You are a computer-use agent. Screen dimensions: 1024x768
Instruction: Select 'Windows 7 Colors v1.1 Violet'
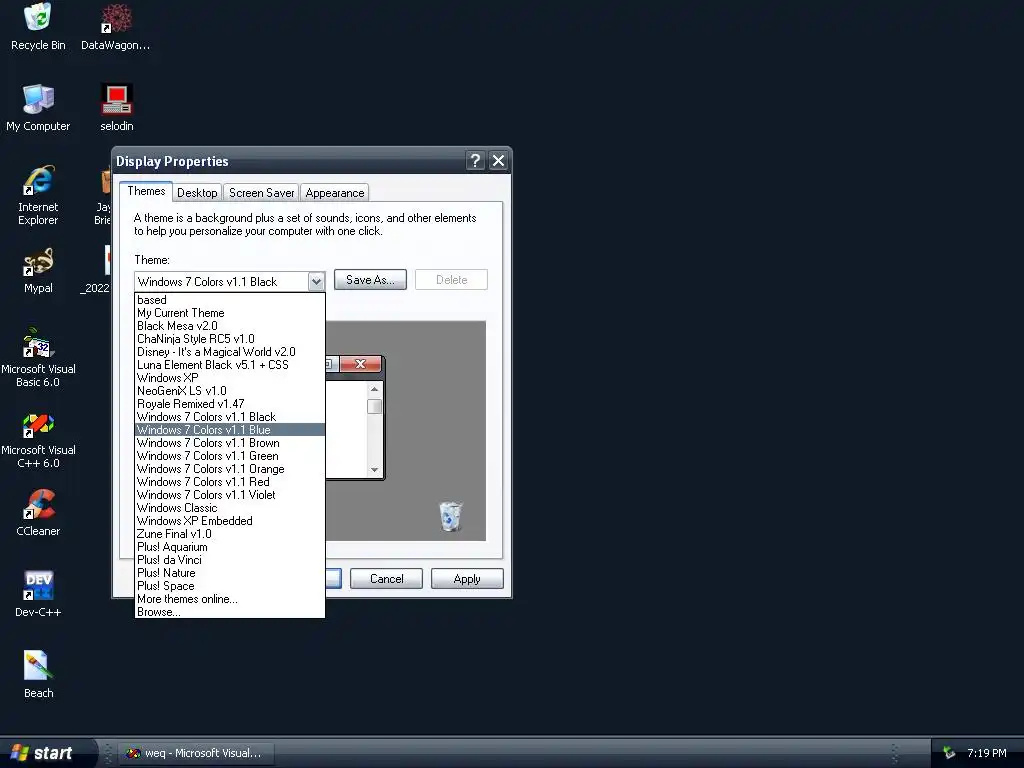(x=230, y=495)
